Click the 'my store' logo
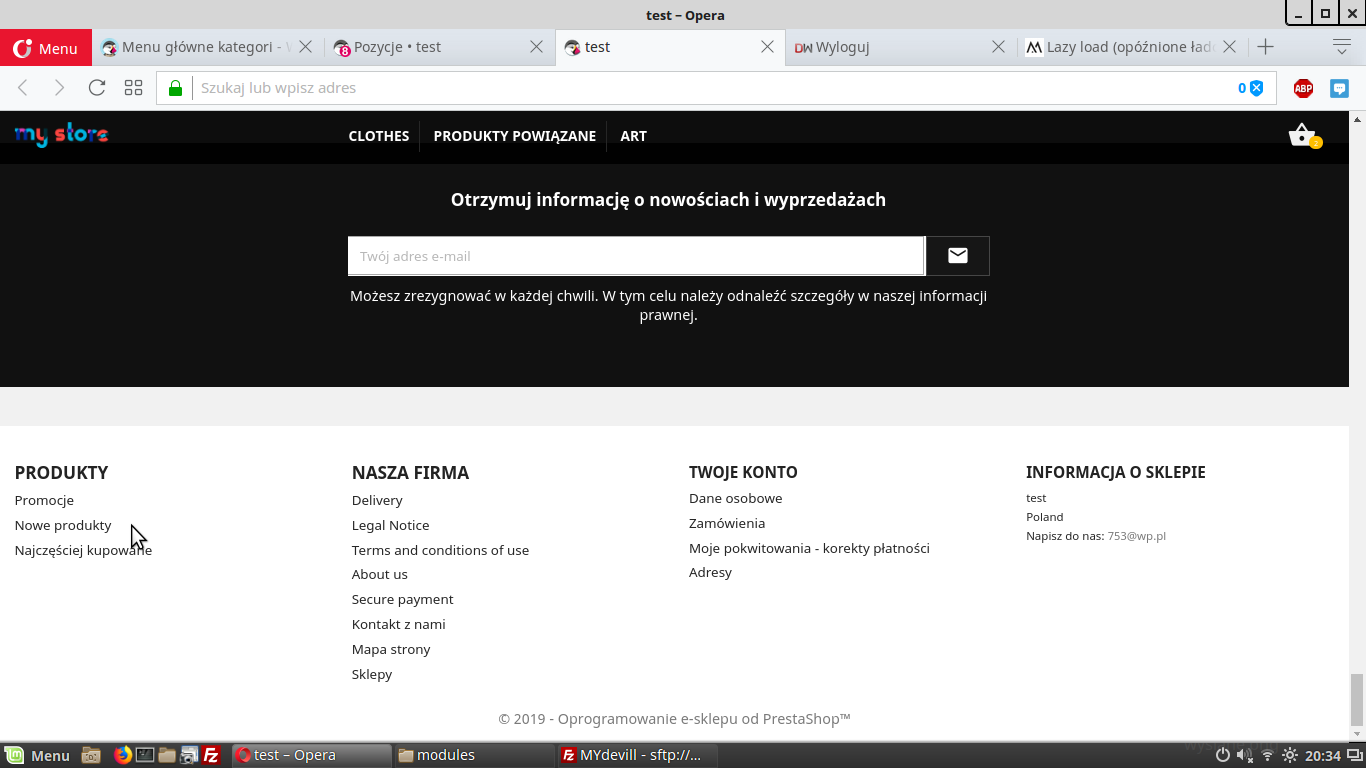Viewport: 1366px width, 768px height. coord(62,135)
